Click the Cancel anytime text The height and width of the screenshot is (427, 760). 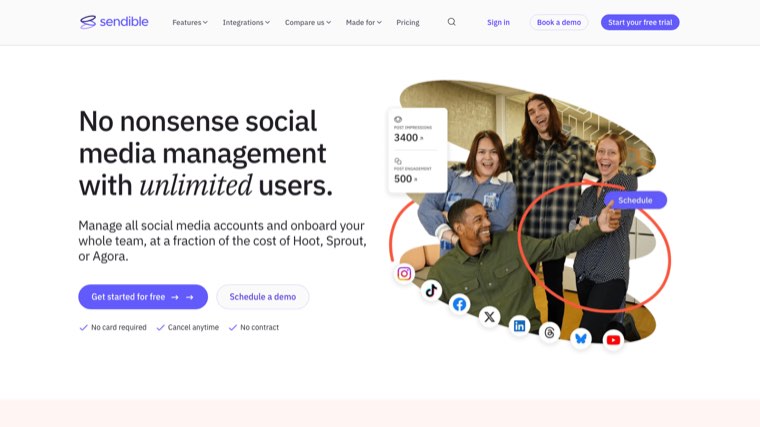(193, 327)
